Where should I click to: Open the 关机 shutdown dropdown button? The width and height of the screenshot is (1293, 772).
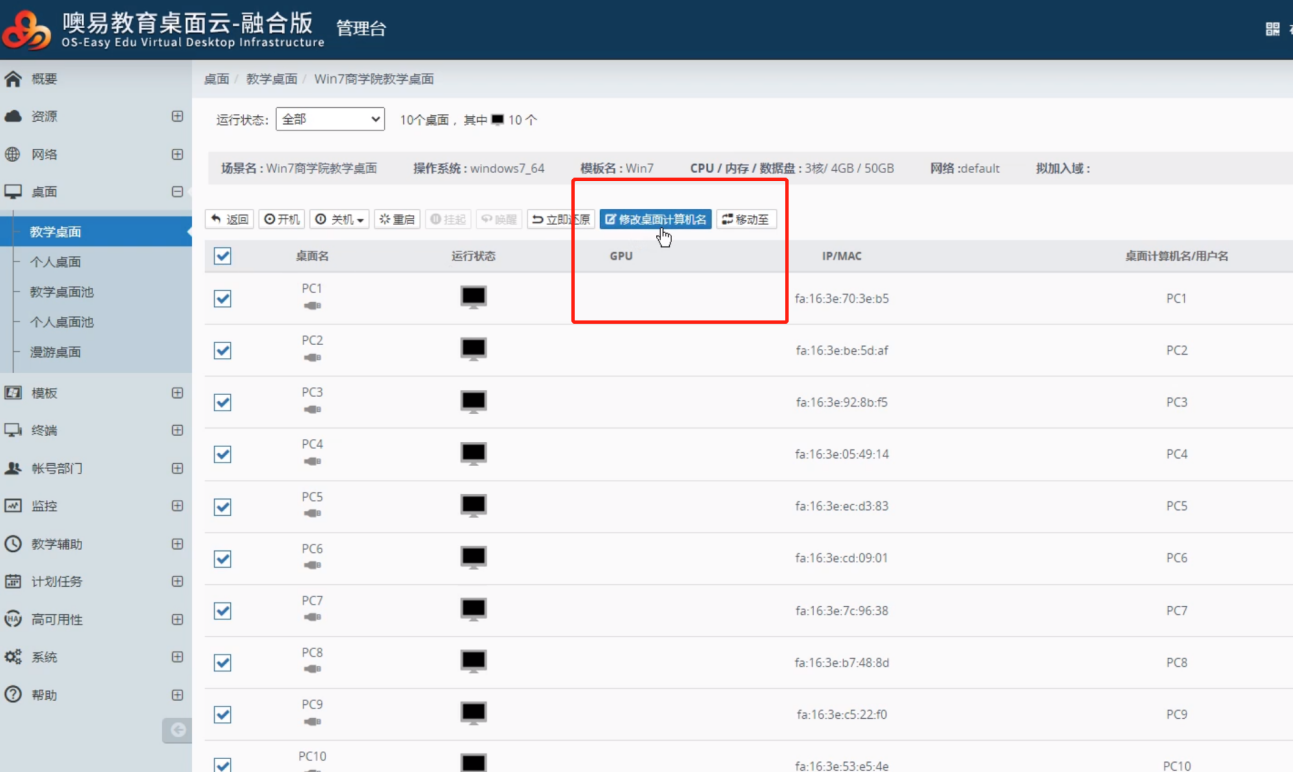pyautogui.click(x=339, y=219)
